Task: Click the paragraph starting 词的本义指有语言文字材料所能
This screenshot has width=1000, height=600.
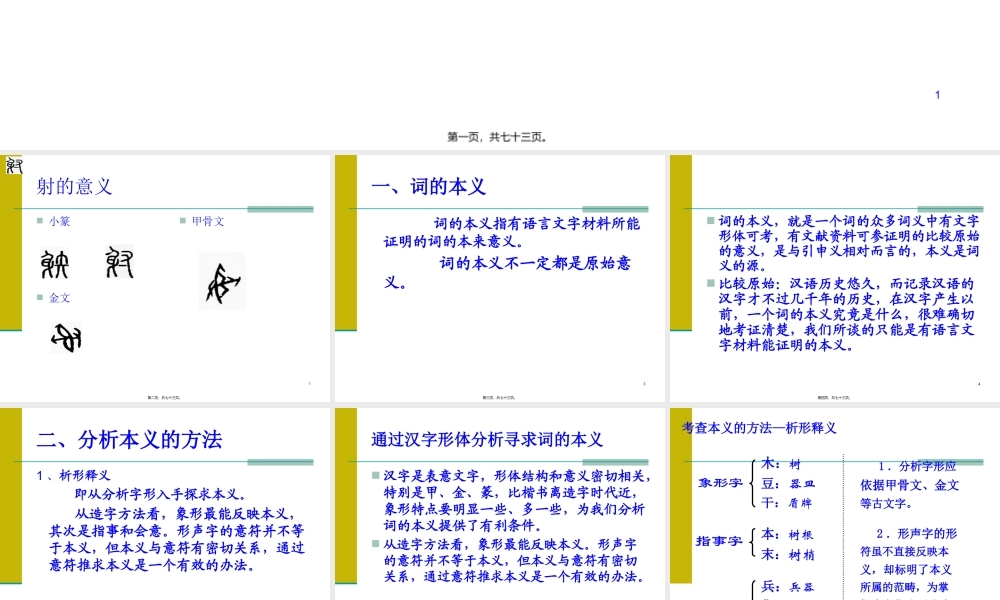Action: 511,233
